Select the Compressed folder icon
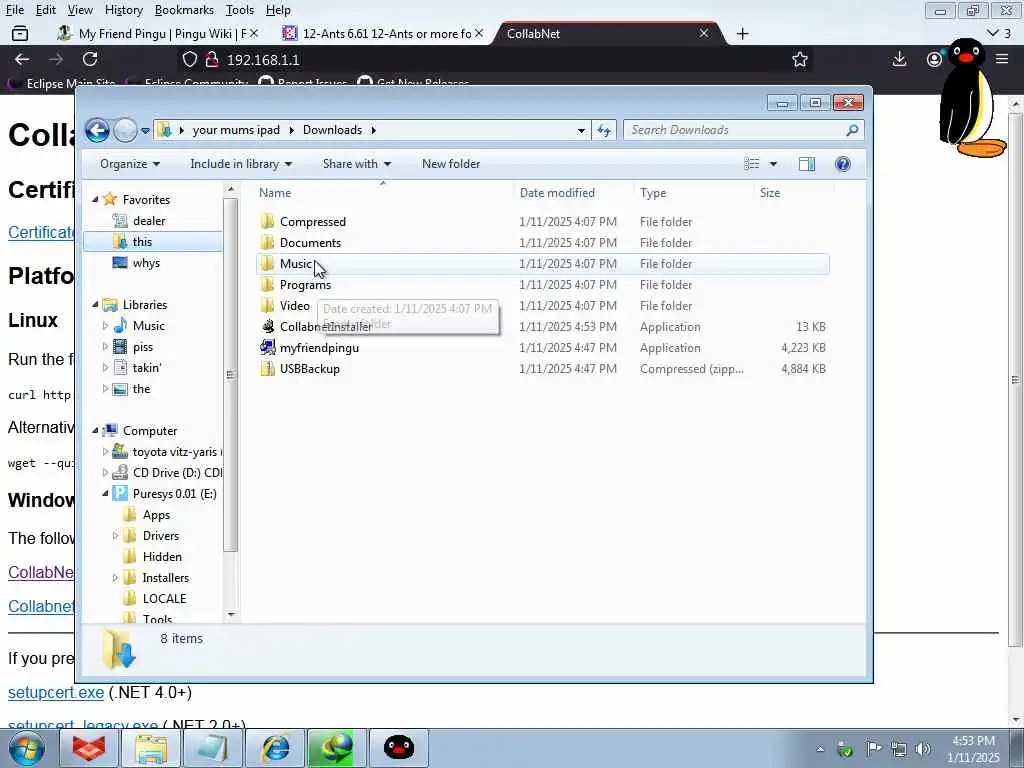 pos(268,221)
